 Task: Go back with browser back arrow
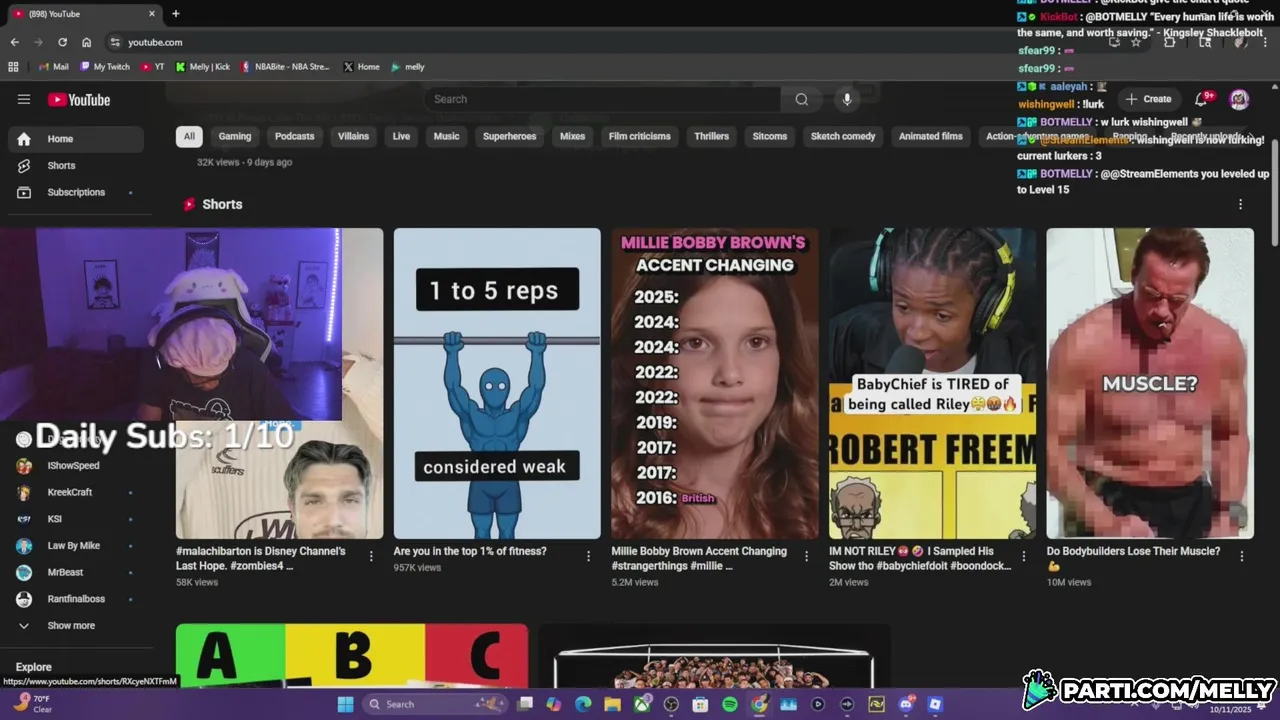point(14,42)
